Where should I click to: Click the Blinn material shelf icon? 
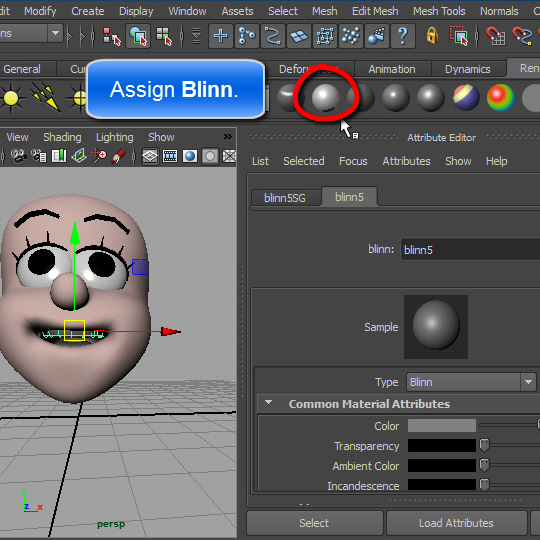pos(325,97)
